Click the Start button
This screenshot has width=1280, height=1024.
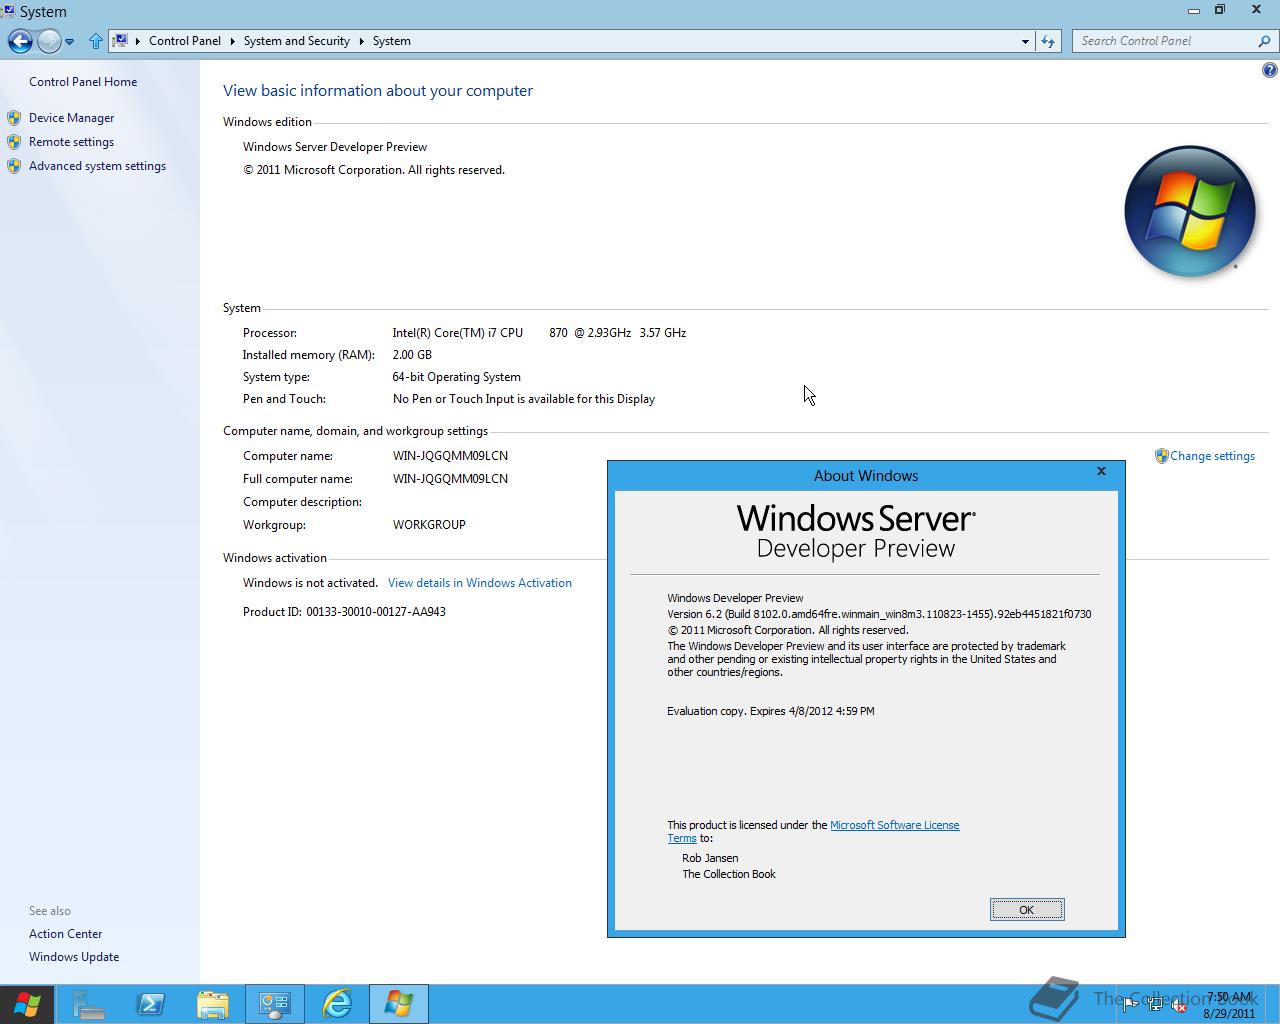click(27, 1004)
